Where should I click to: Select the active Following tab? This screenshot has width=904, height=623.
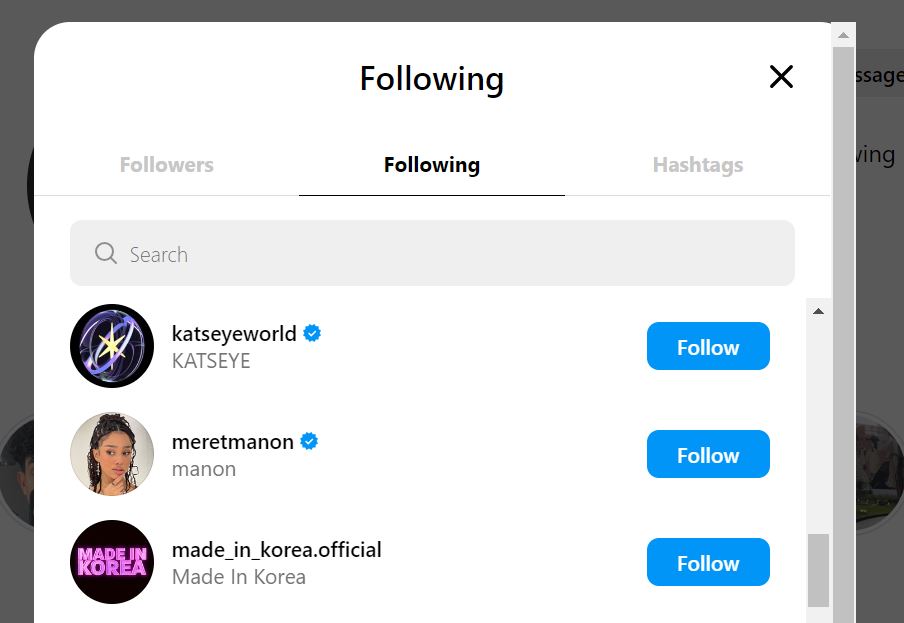pos(431,164)
